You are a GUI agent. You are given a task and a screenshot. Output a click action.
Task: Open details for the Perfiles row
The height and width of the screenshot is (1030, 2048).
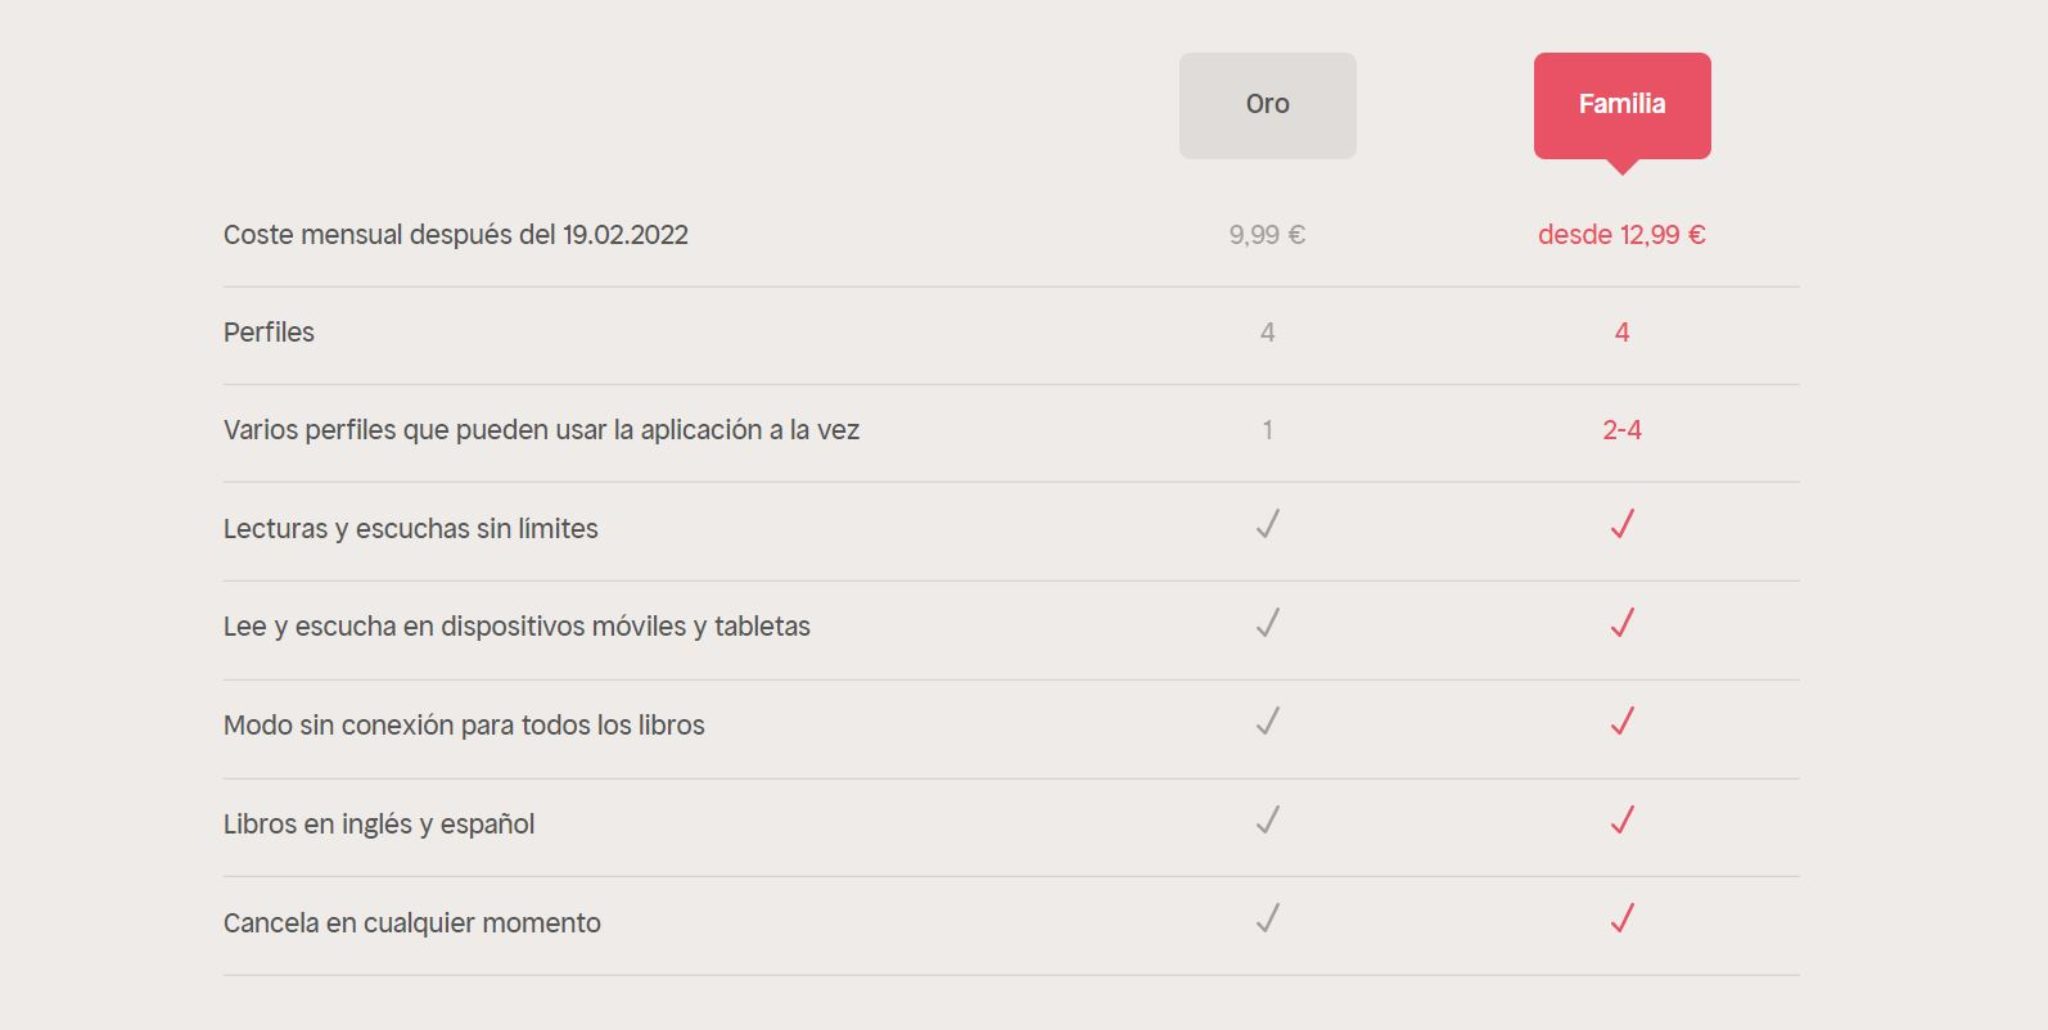(268, 333)
